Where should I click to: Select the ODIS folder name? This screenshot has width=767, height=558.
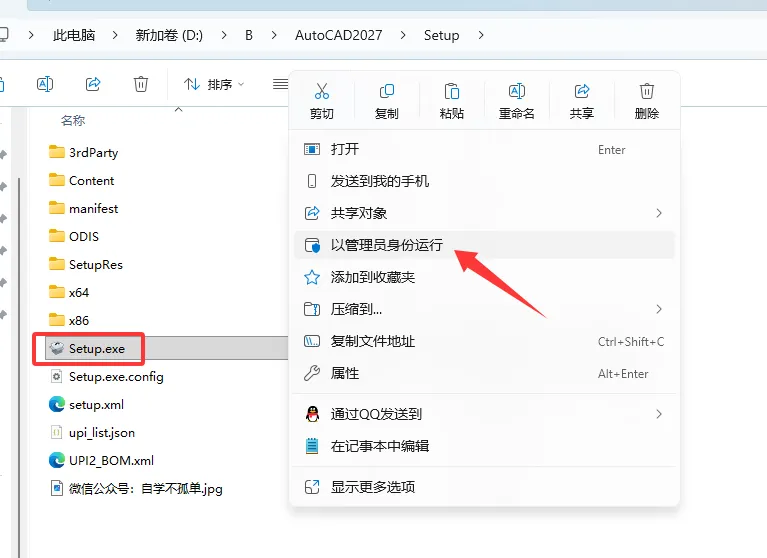pos(84,236)
